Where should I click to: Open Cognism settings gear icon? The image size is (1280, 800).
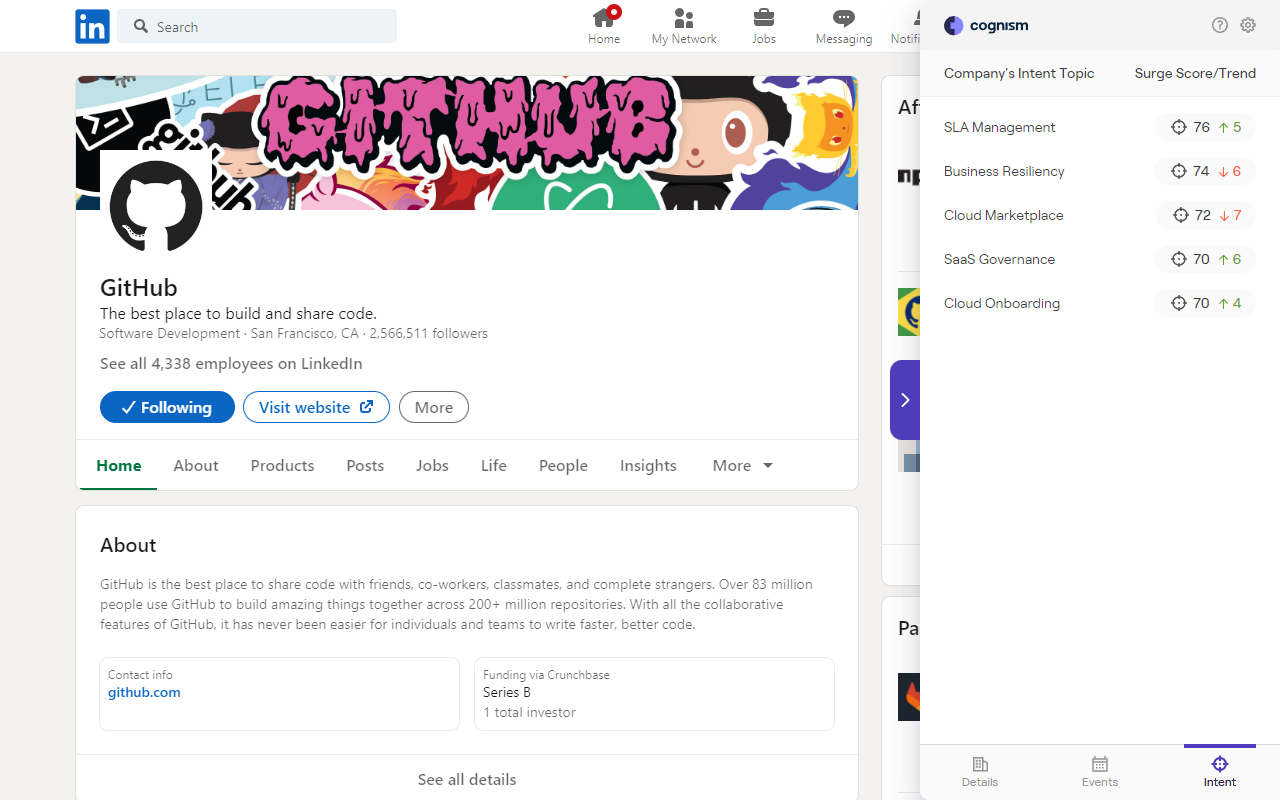pos(1248,26)
